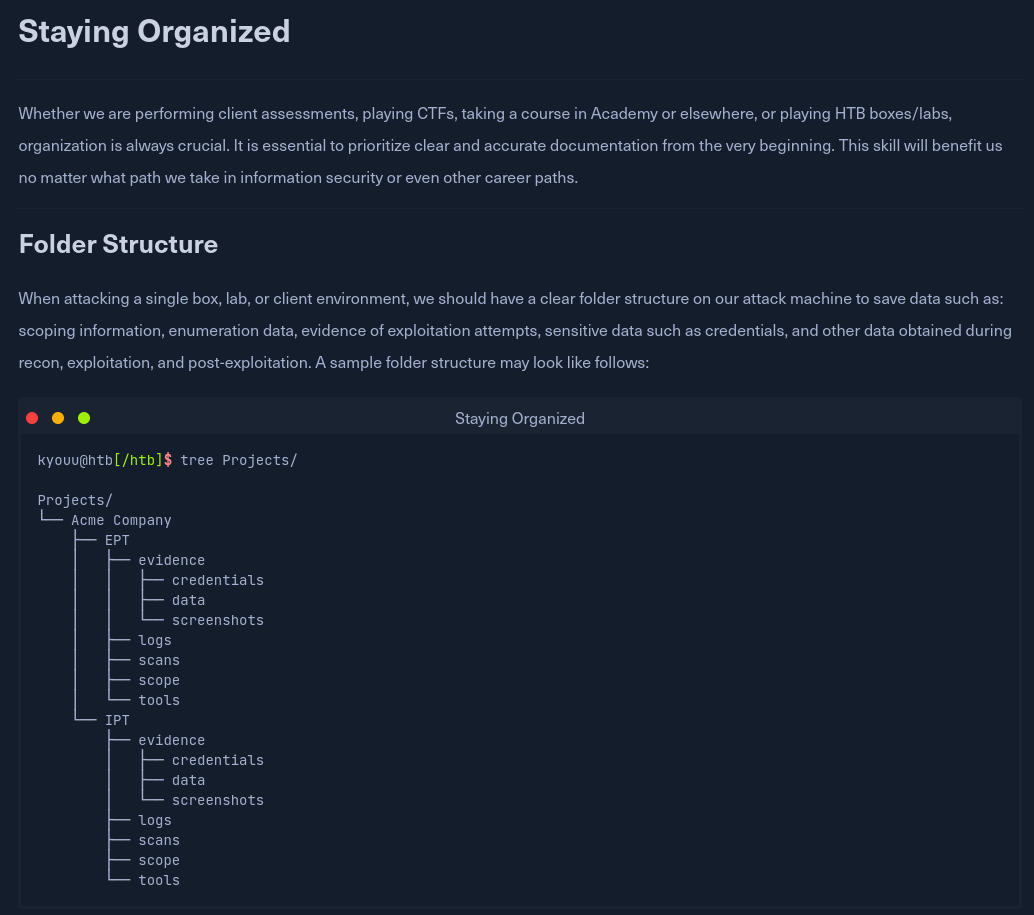Click the "Staying Organized" page heading
Image resolution: width=1034 pixels, height=915 pixels.
tap(154, 31)
